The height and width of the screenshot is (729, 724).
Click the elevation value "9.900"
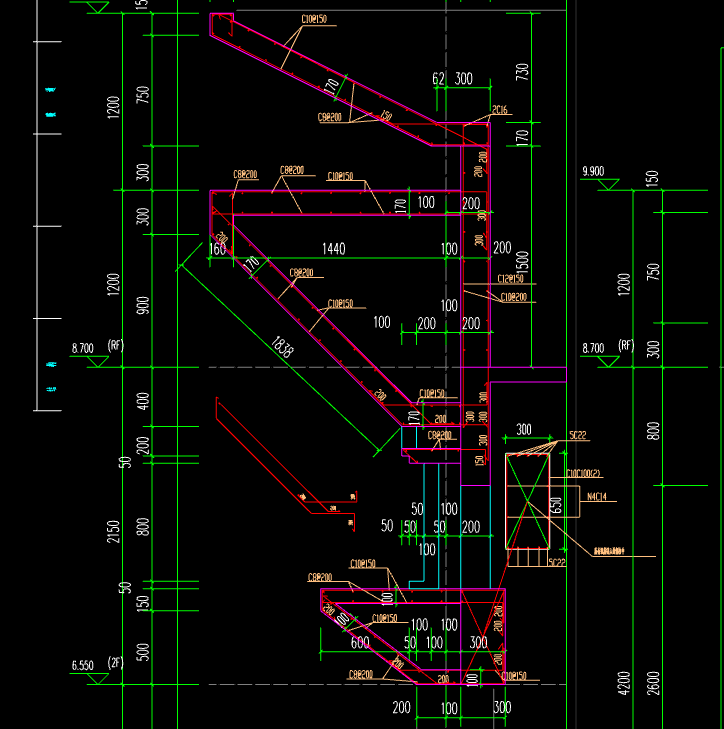(x=593, y=171)
